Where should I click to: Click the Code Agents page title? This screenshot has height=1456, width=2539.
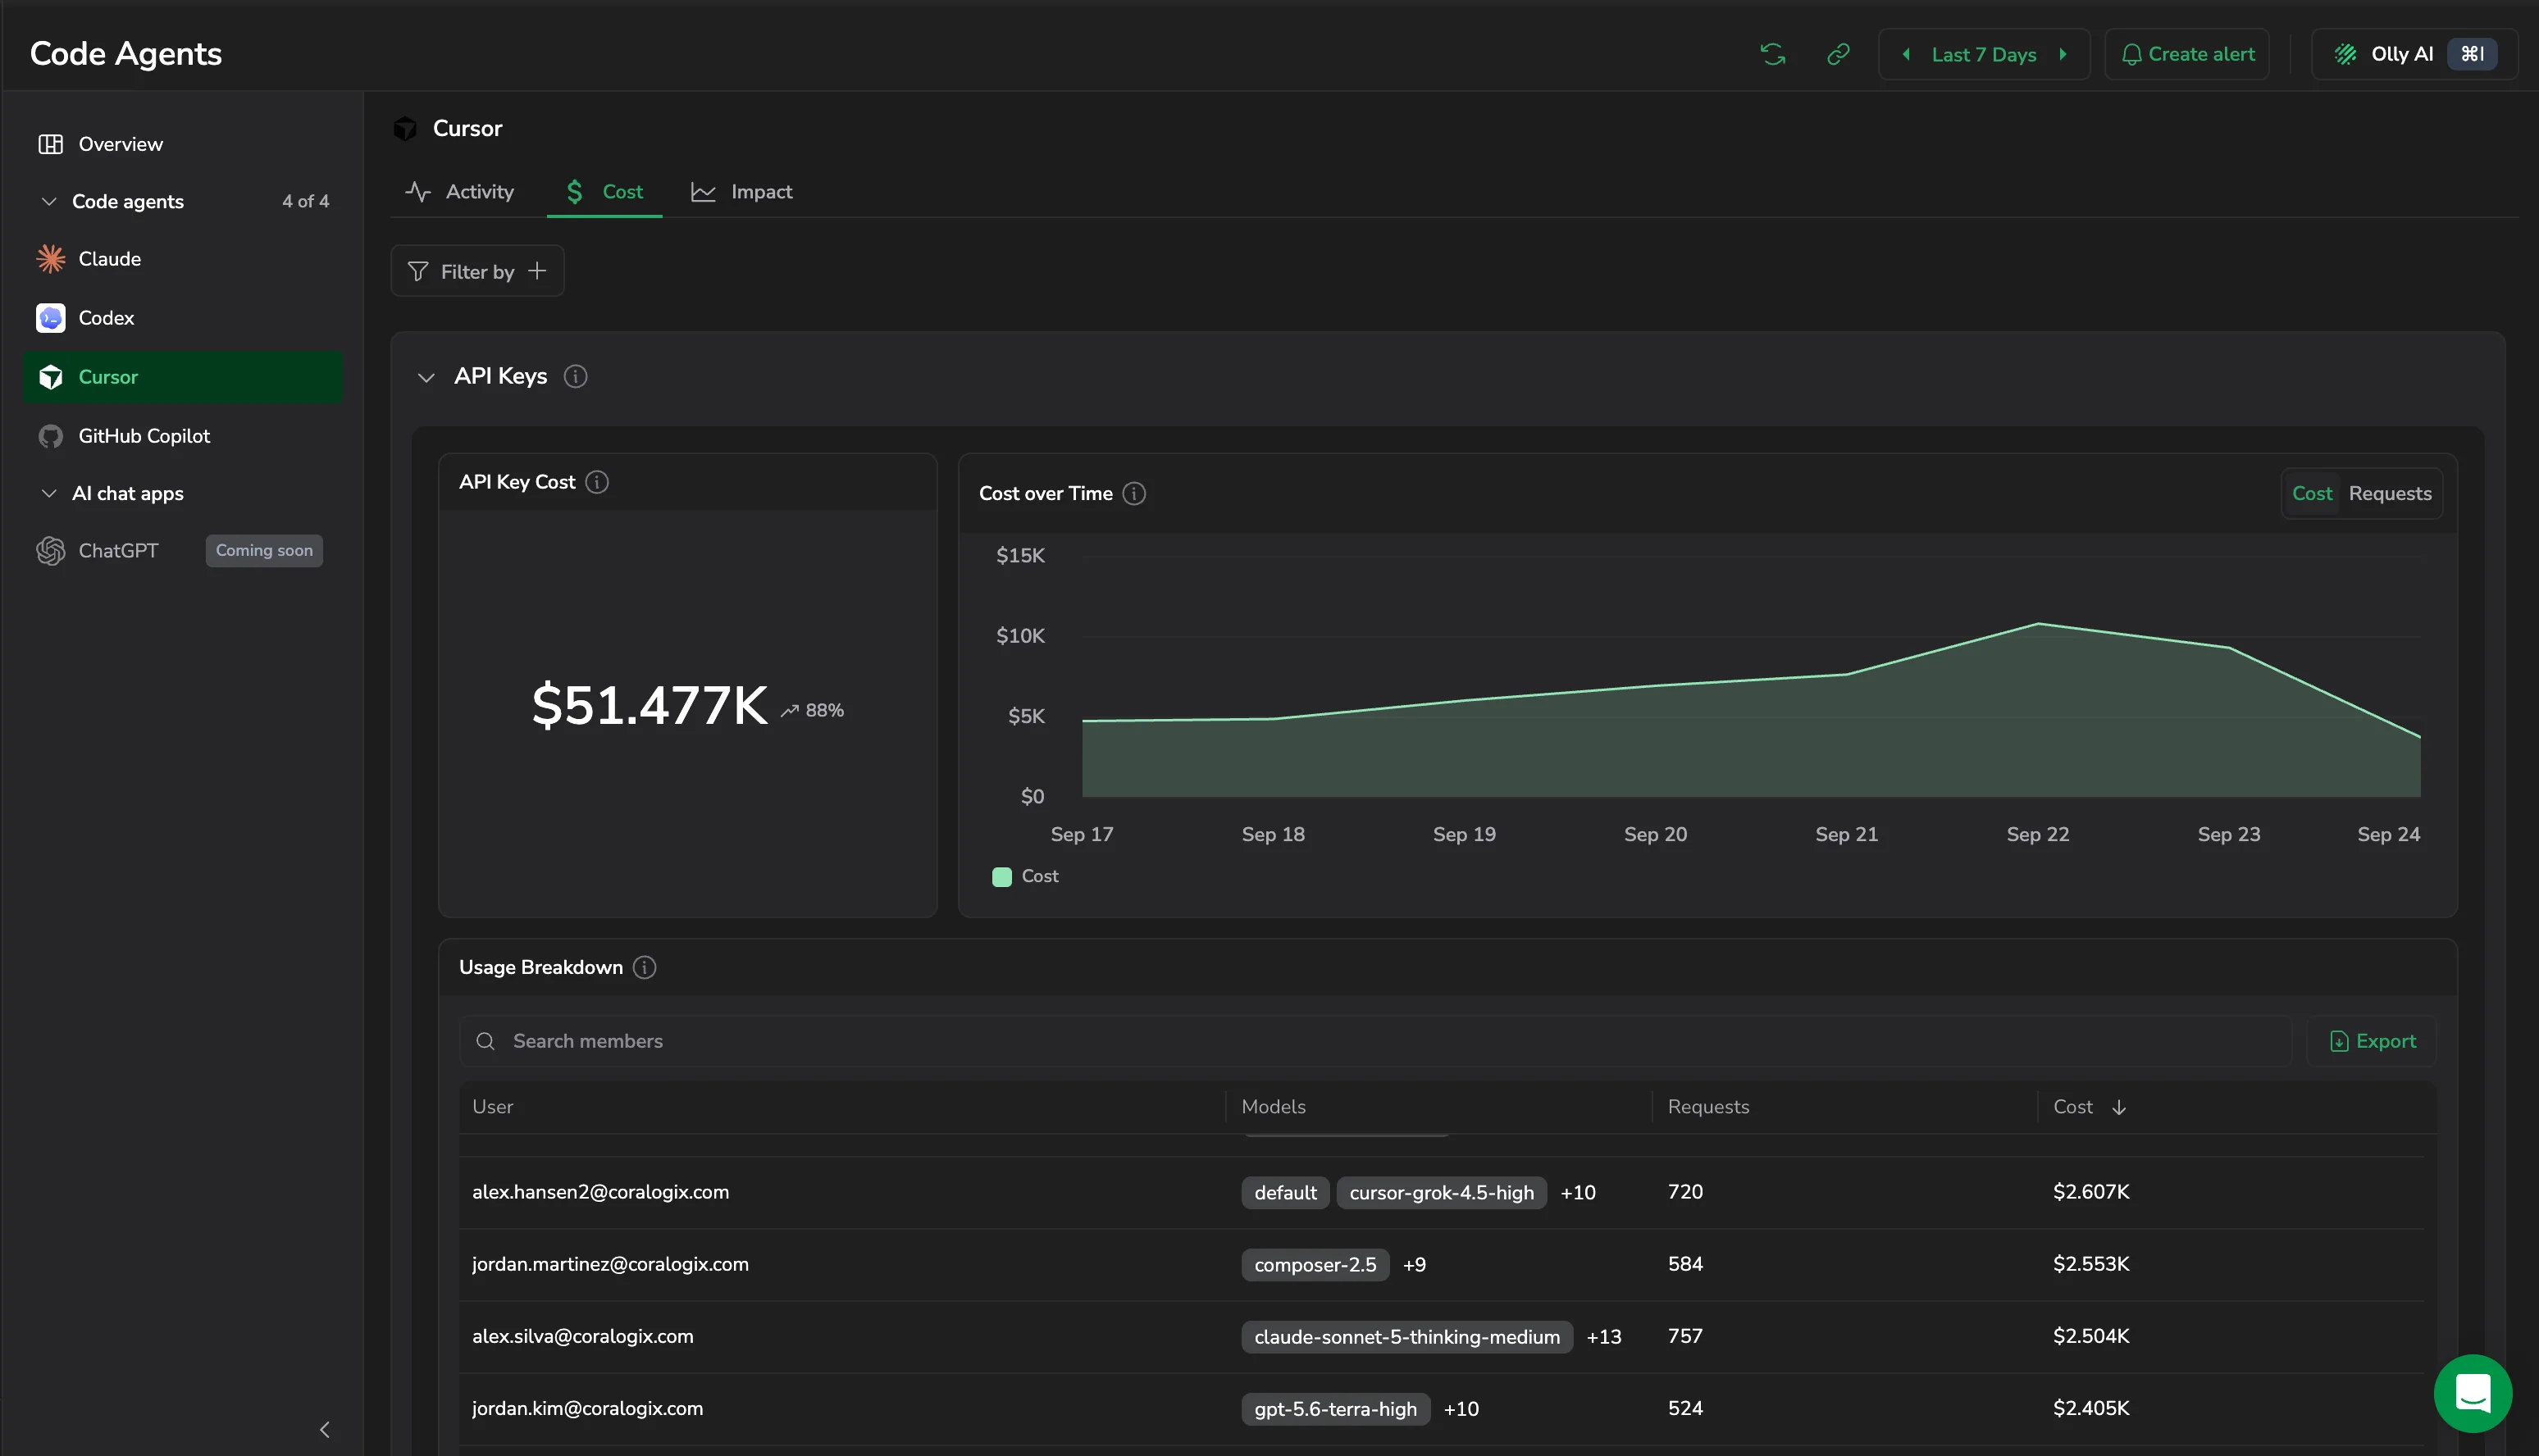coord(126,54)
